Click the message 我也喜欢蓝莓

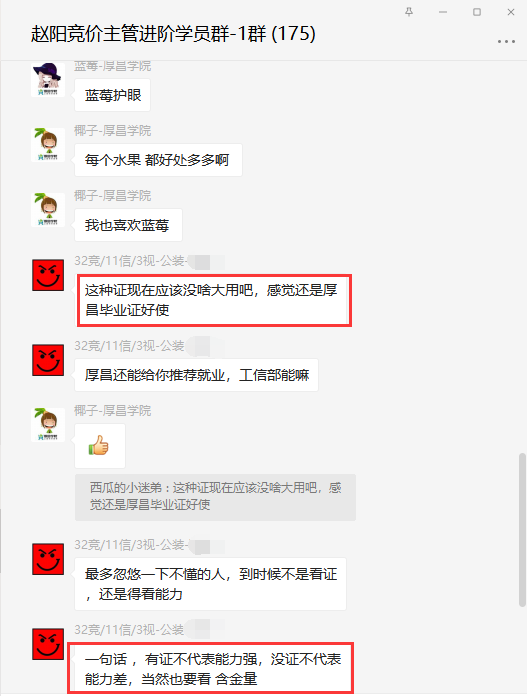(128, 225)
